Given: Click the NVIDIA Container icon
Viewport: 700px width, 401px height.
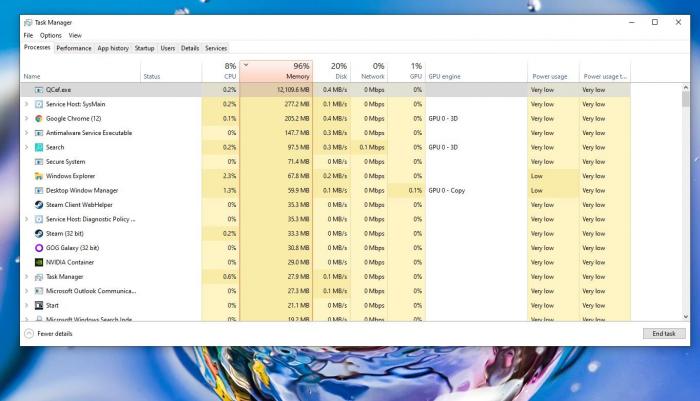Looking at the screenshot, I should click(39, 262).
